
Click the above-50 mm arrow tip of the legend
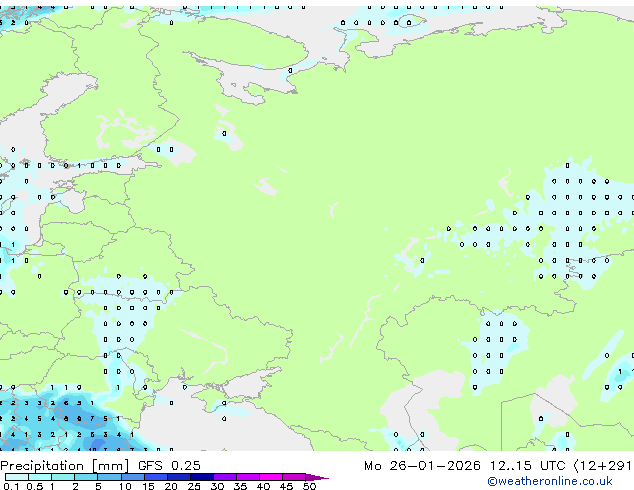click(317, 477)
